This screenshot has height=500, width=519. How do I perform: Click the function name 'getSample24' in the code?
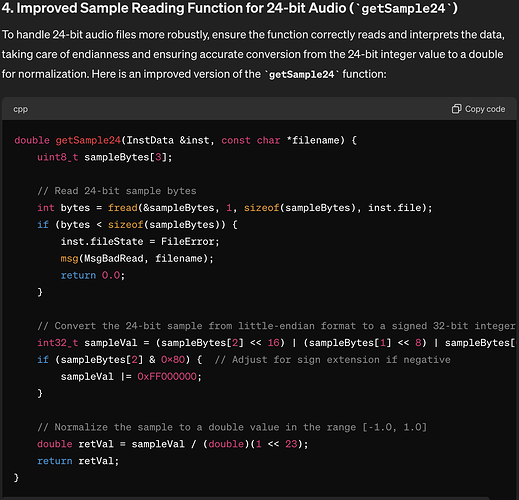point(88,140)
